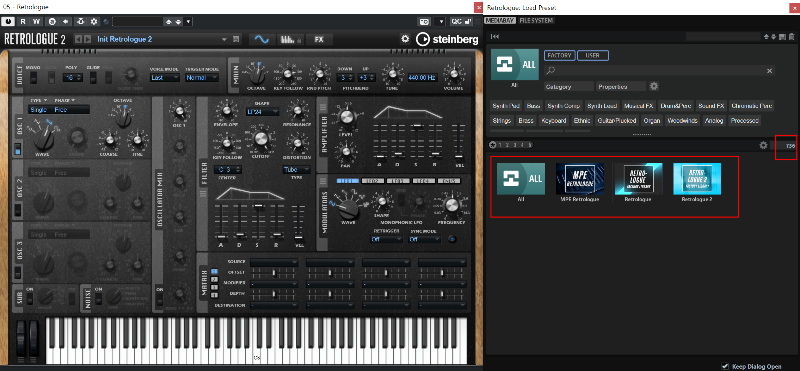Open the distortion Type Tube dropdown

296,169
